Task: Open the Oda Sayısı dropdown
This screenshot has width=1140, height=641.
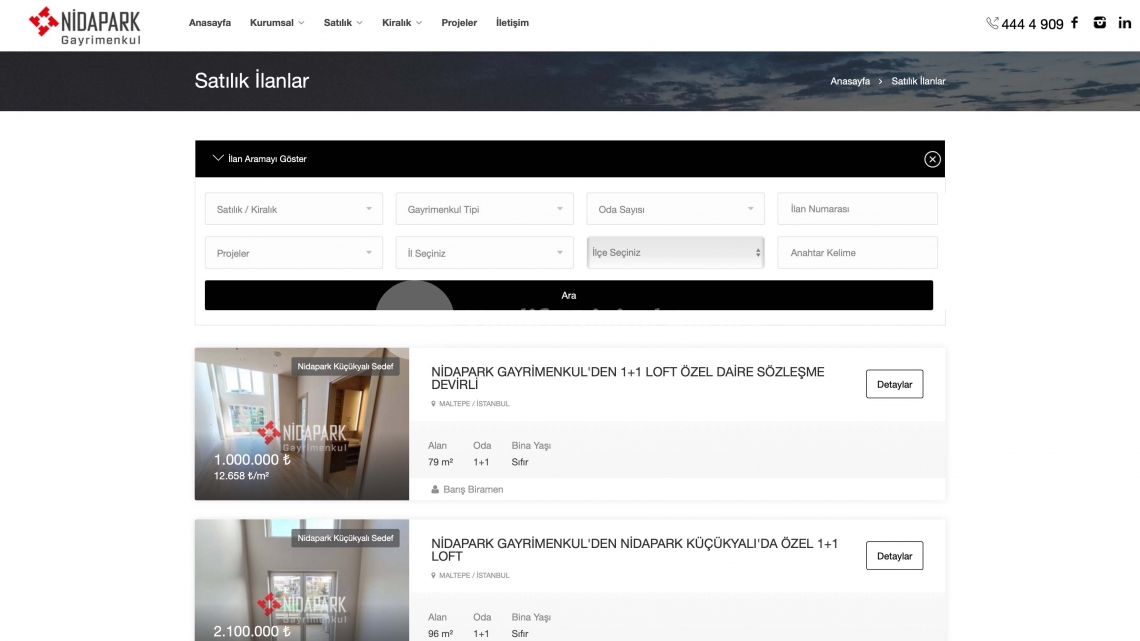Action: [x=675, y=208]
